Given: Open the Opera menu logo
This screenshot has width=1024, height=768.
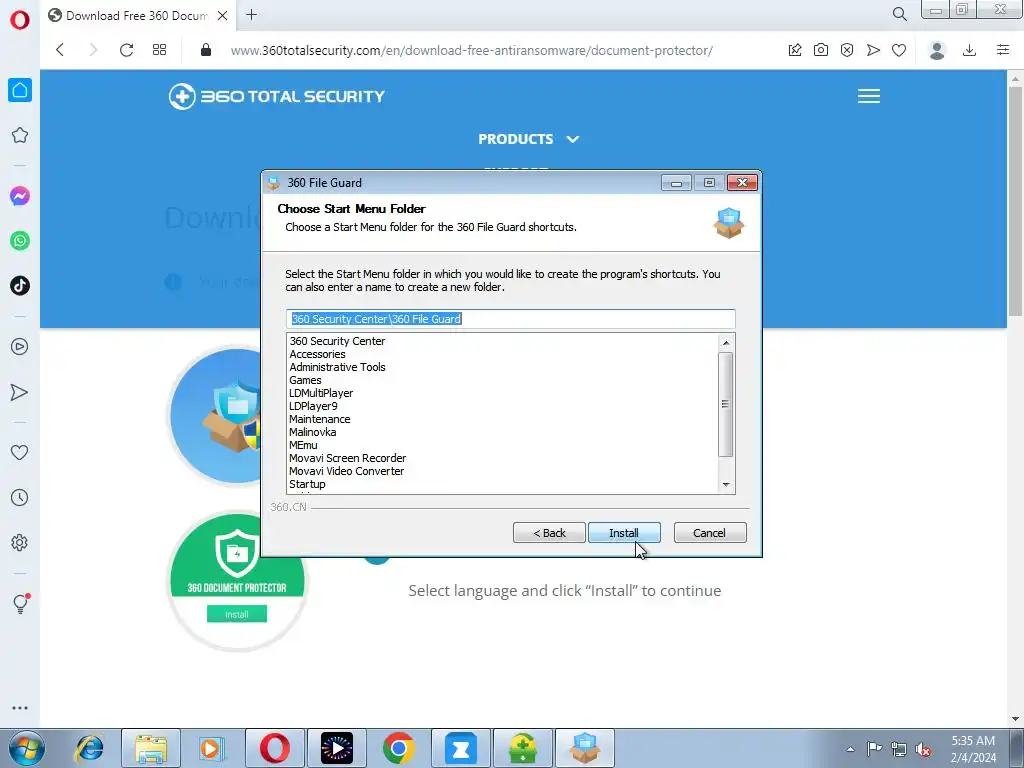Looking at the screenshot, I should 20,20.
